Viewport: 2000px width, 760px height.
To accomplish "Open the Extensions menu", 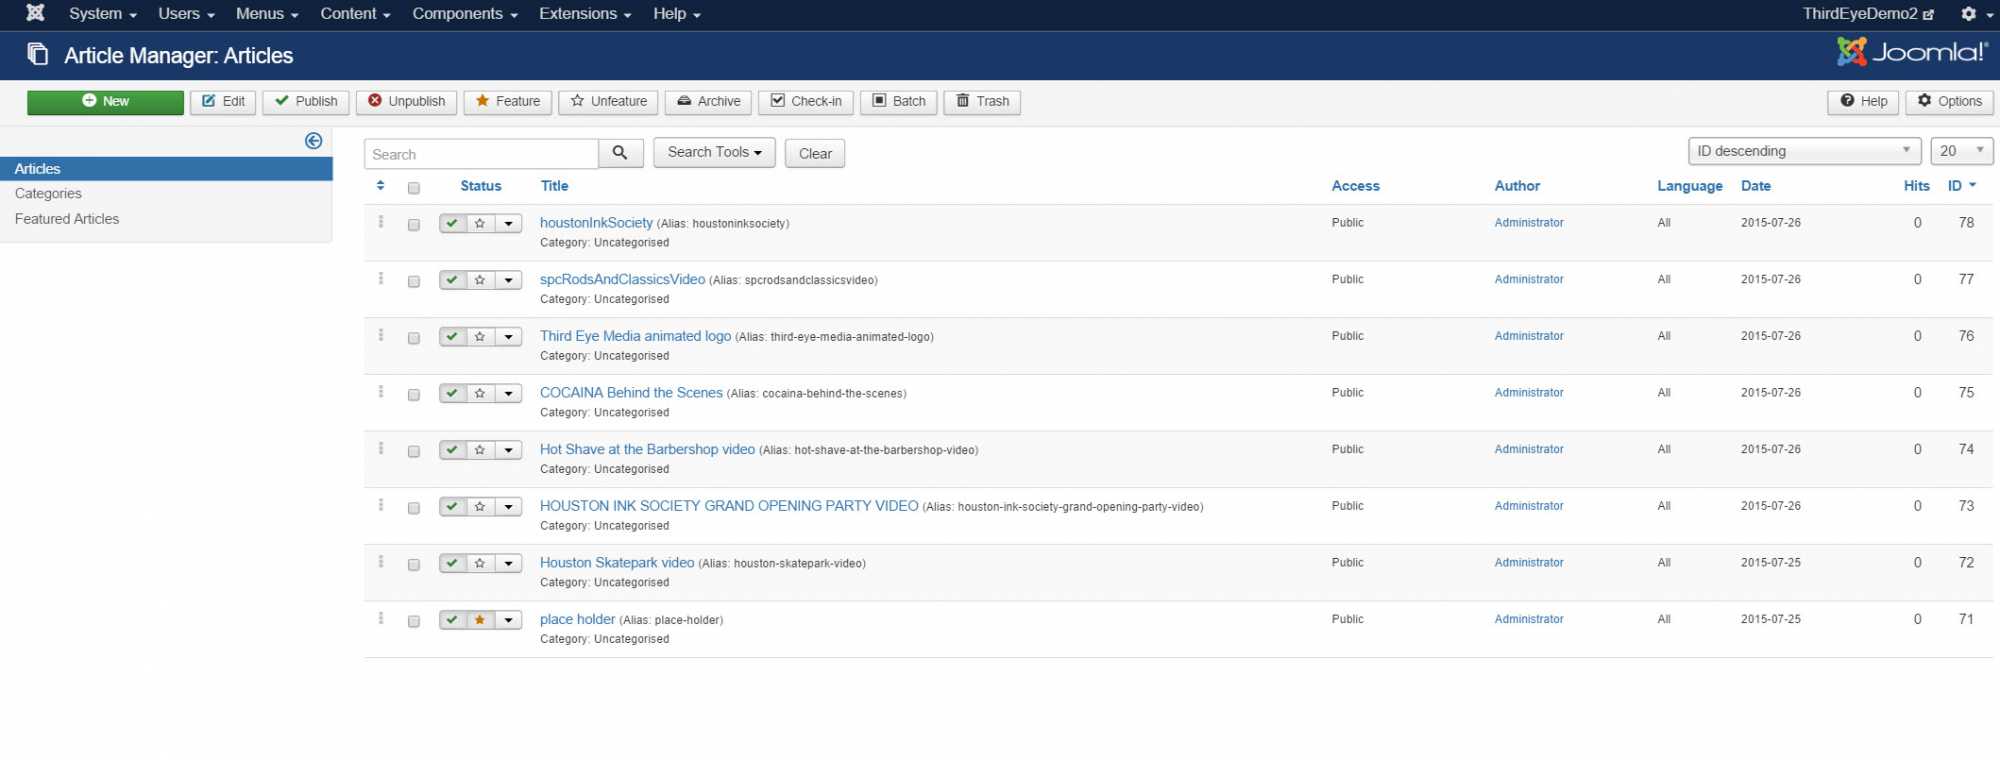I will (585, 14).
